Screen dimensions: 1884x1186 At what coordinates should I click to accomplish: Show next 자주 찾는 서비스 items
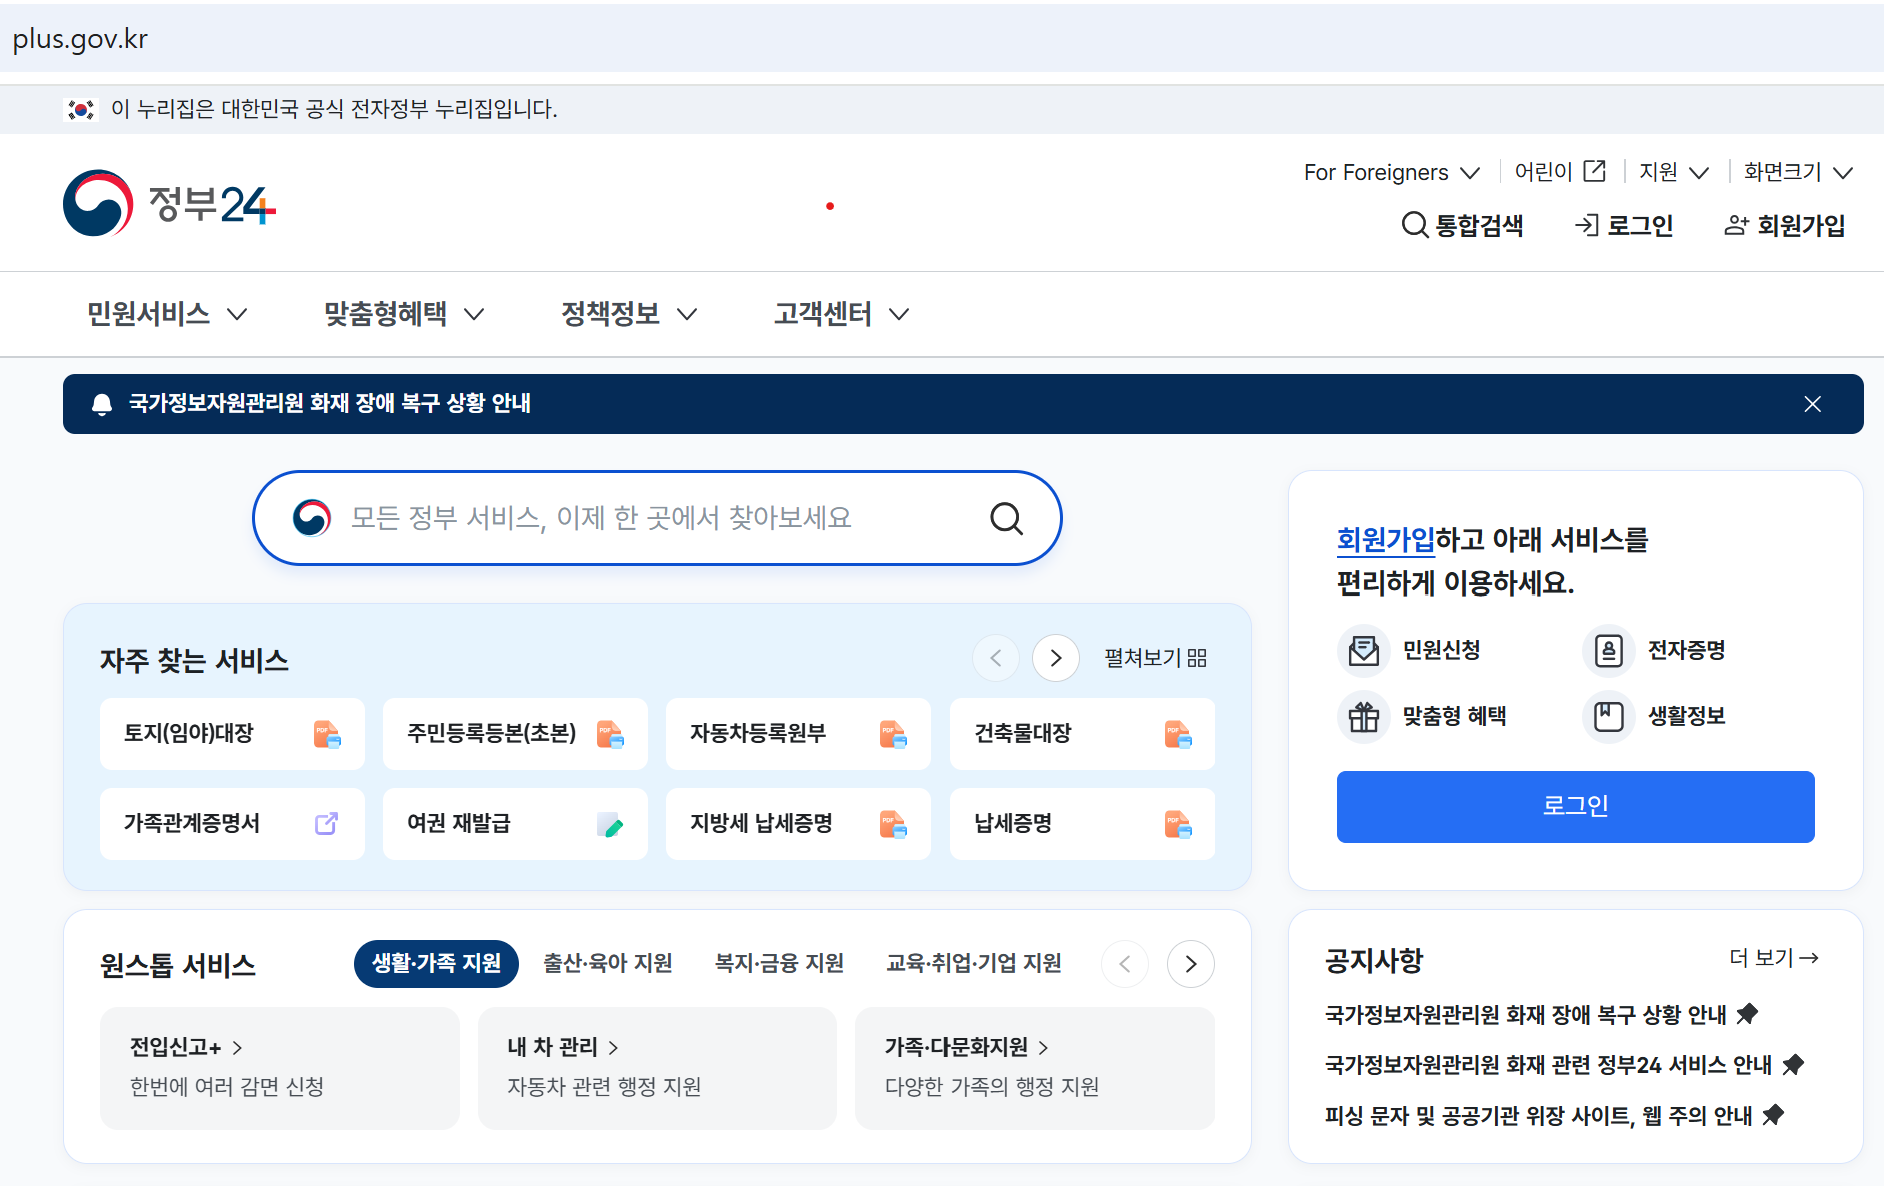[1055, 658]
